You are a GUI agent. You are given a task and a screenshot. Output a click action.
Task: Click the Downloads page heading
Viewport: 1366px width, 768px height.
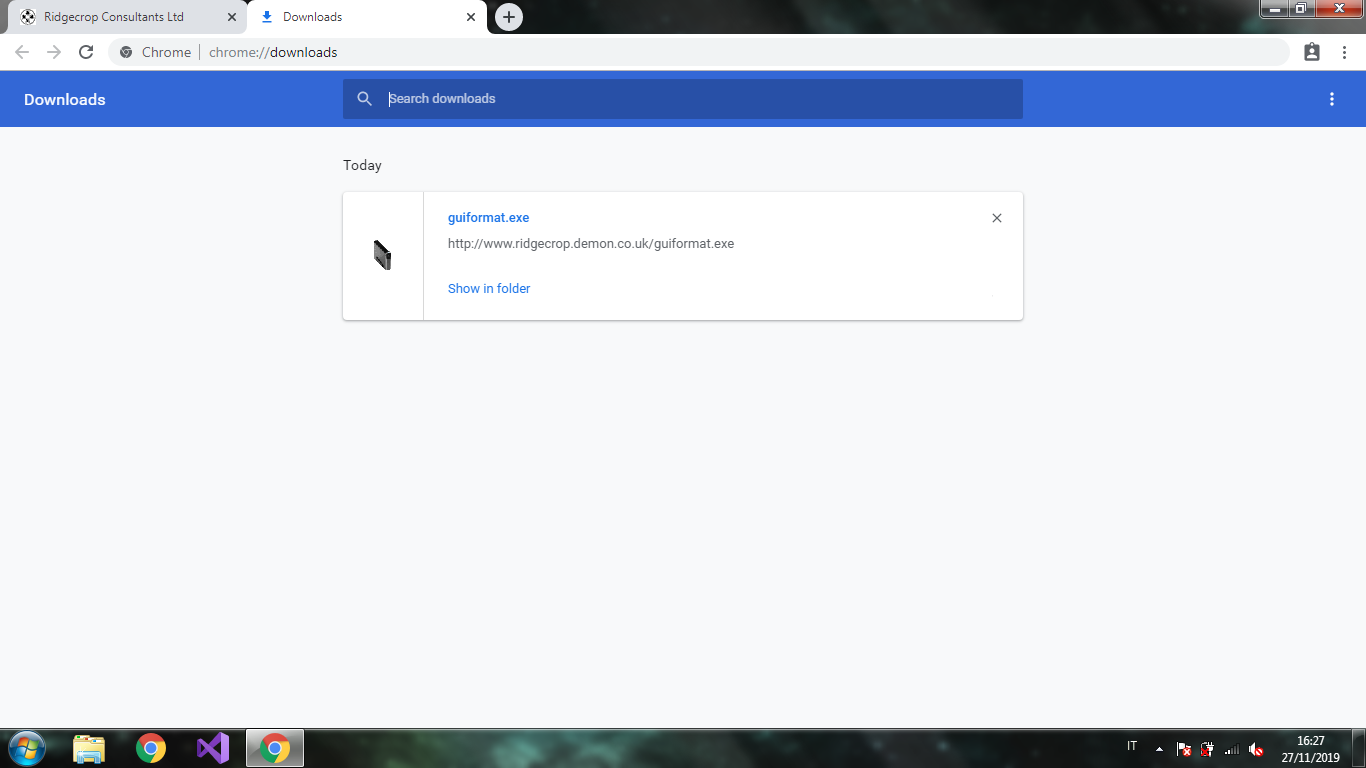tap(65, 99)
